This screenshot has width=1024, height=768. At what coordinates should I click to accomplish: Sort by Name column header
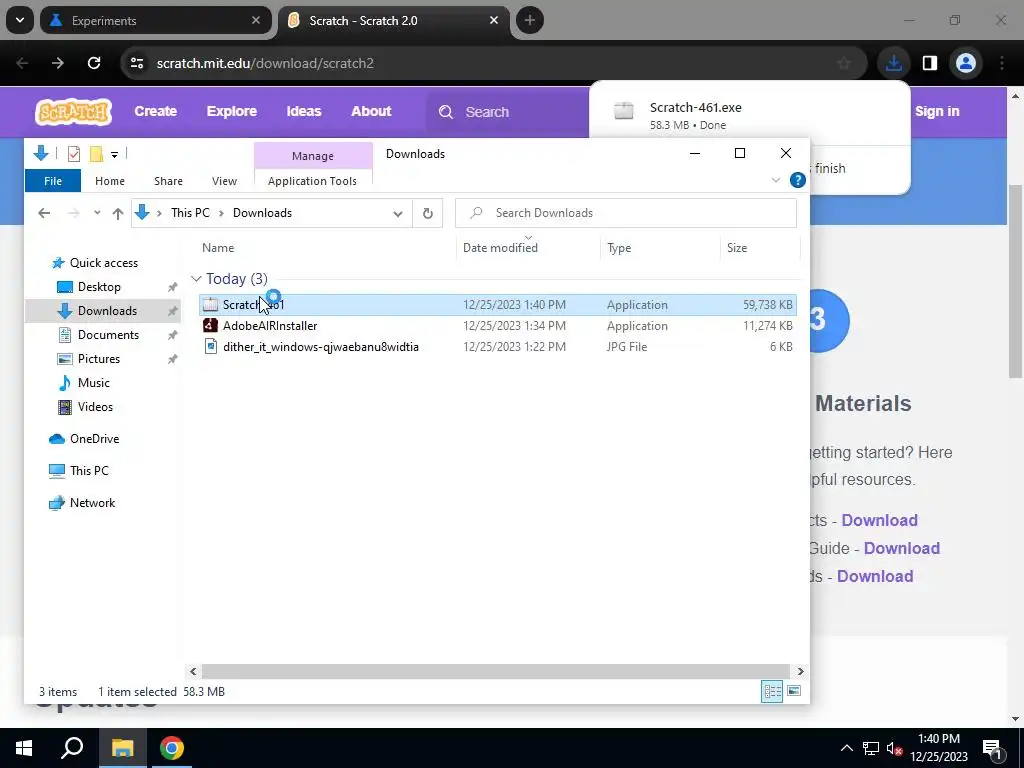click(218, 248)
